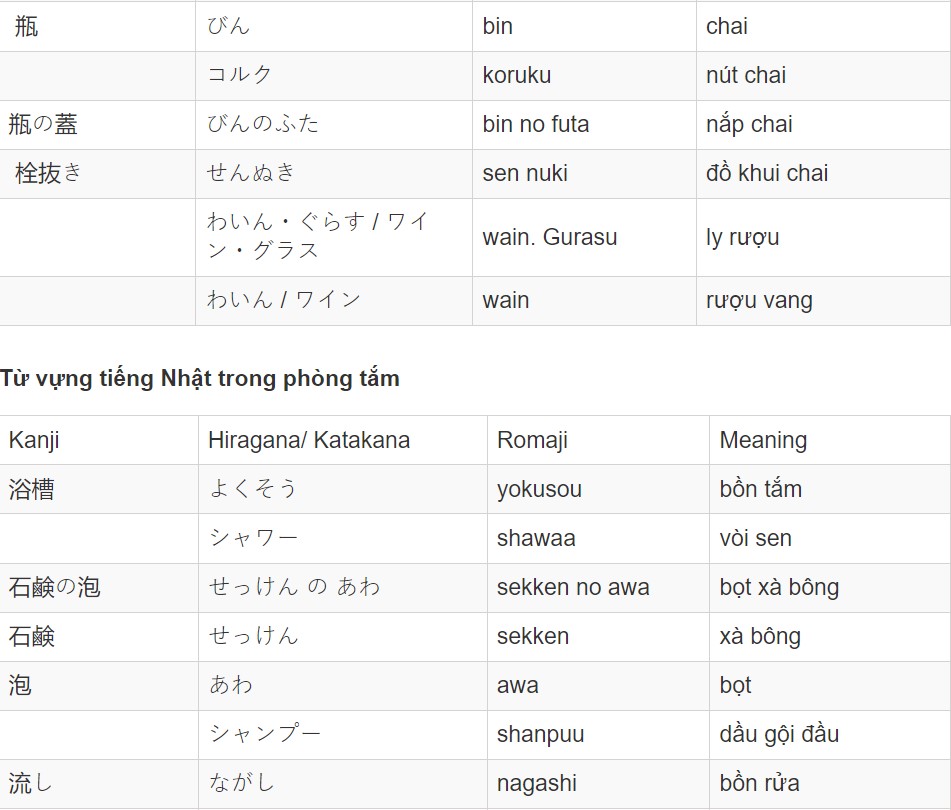The height and width of the screenshot is (810, 951).
Task: Click the 'Kanji' column header
Action: click(99, 441)
